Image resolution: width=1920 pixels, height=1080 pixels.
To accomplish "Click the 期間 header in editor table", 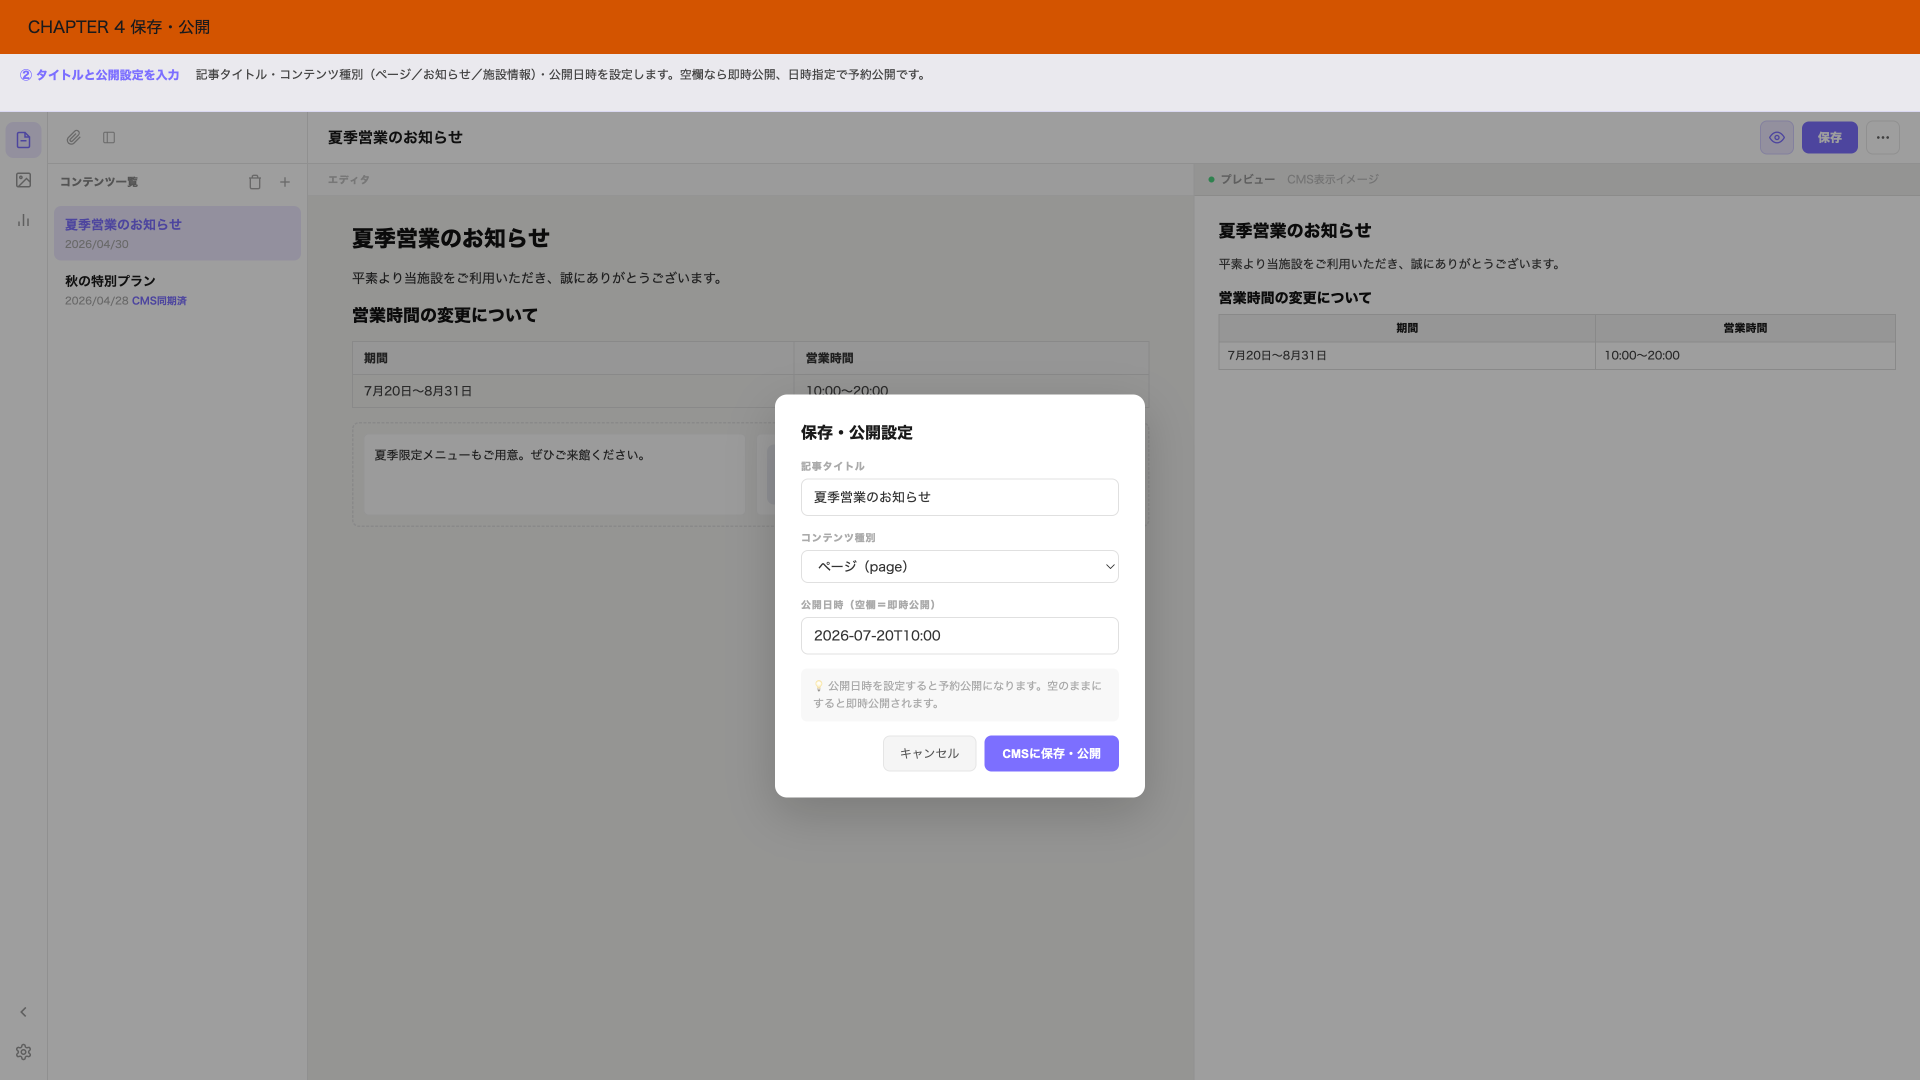I will pos(573,358).
